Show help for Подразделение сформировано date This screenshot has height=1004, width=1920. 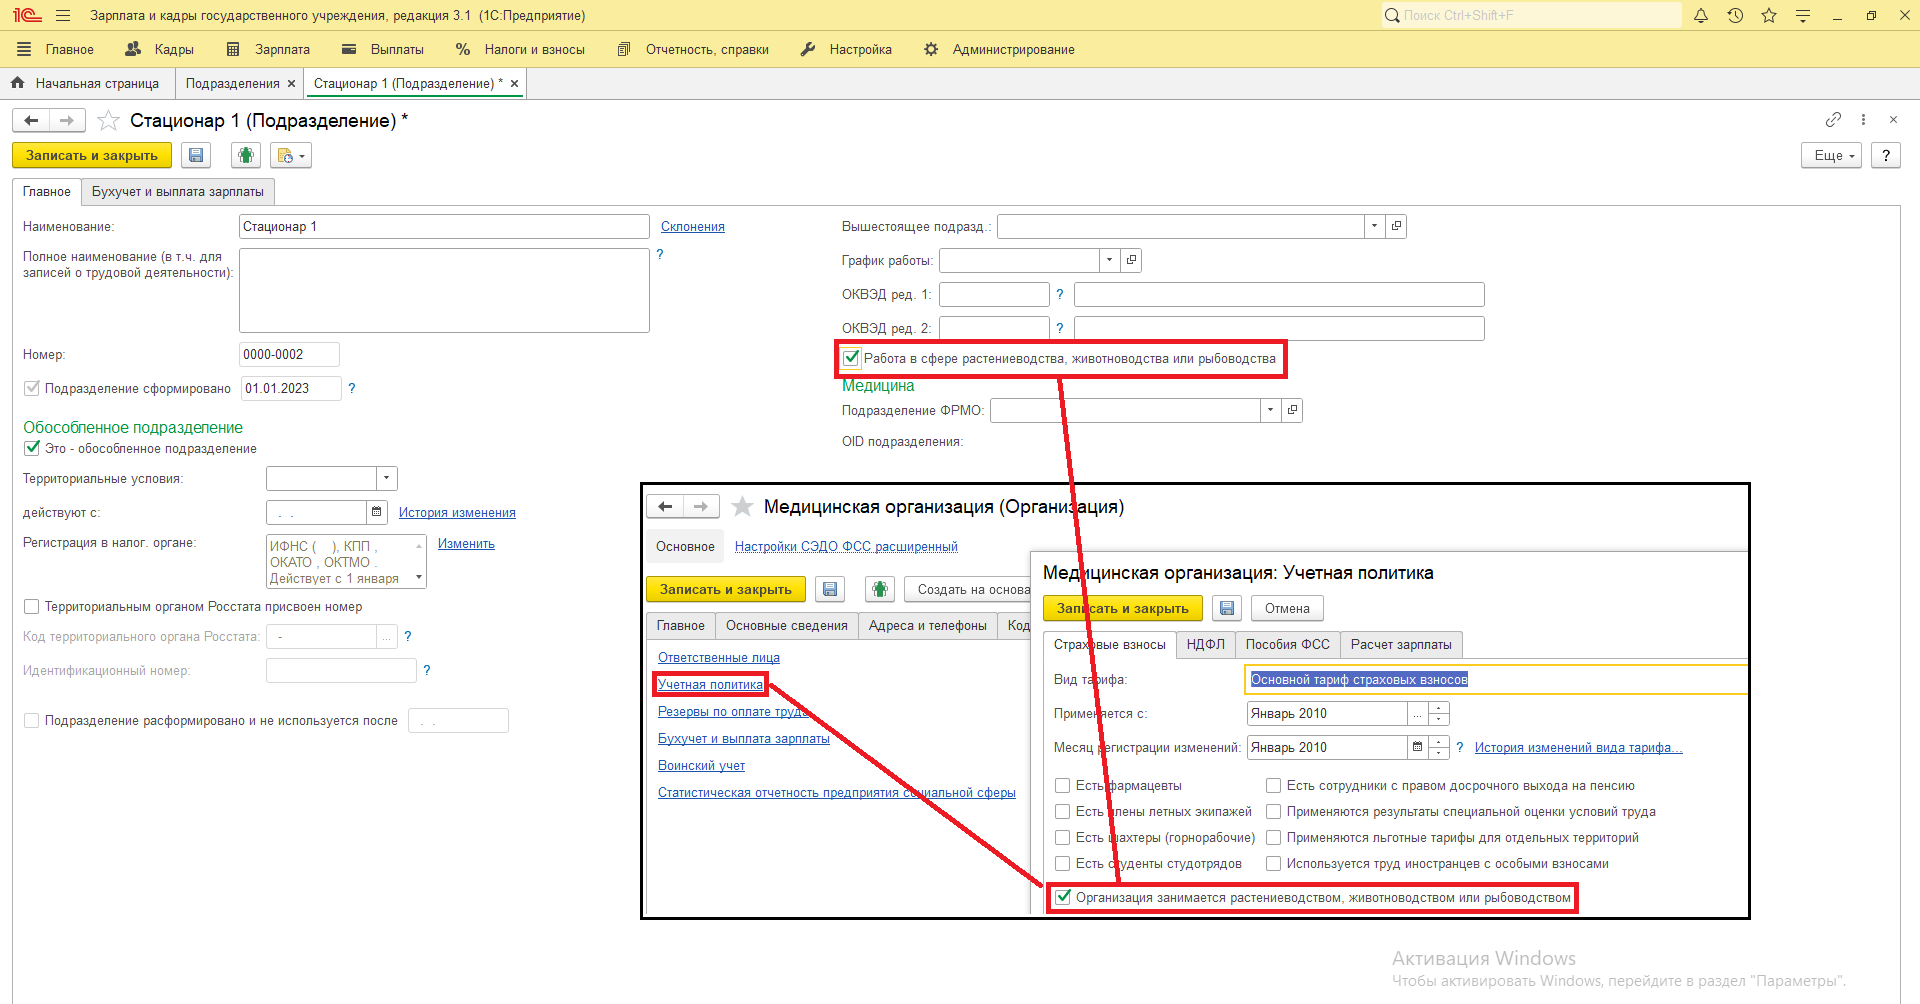352,389
